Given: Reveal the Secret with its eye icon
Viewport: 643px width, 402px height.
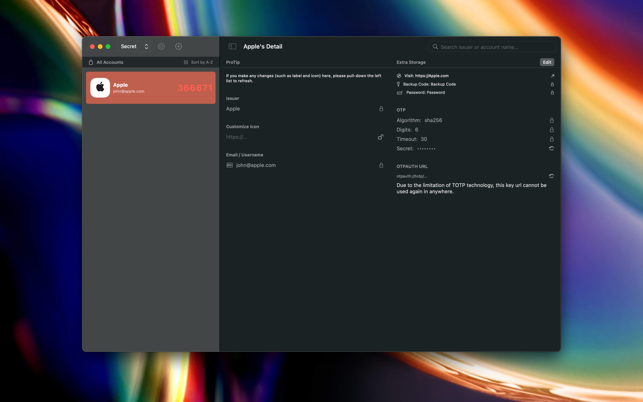Looking at the screenshot, I should [552, 148].
